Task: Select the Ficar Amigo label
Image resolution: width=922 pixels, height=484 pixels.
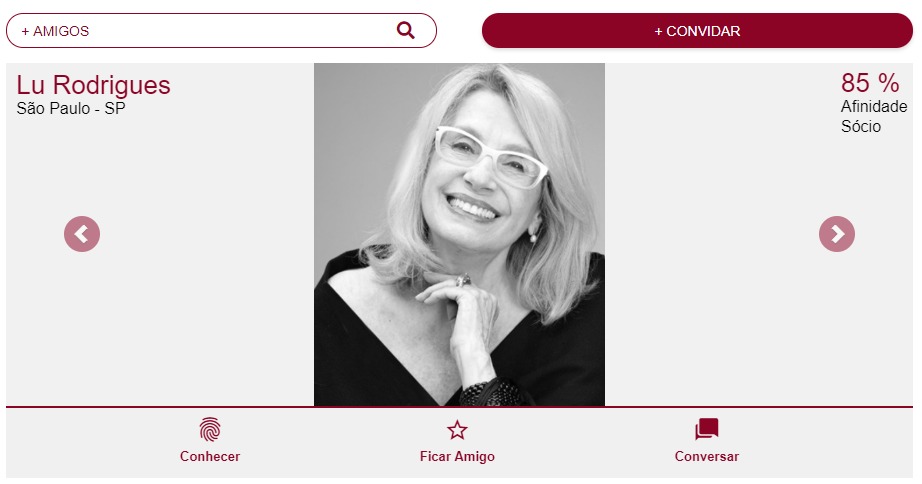Action: click(457, 456)
